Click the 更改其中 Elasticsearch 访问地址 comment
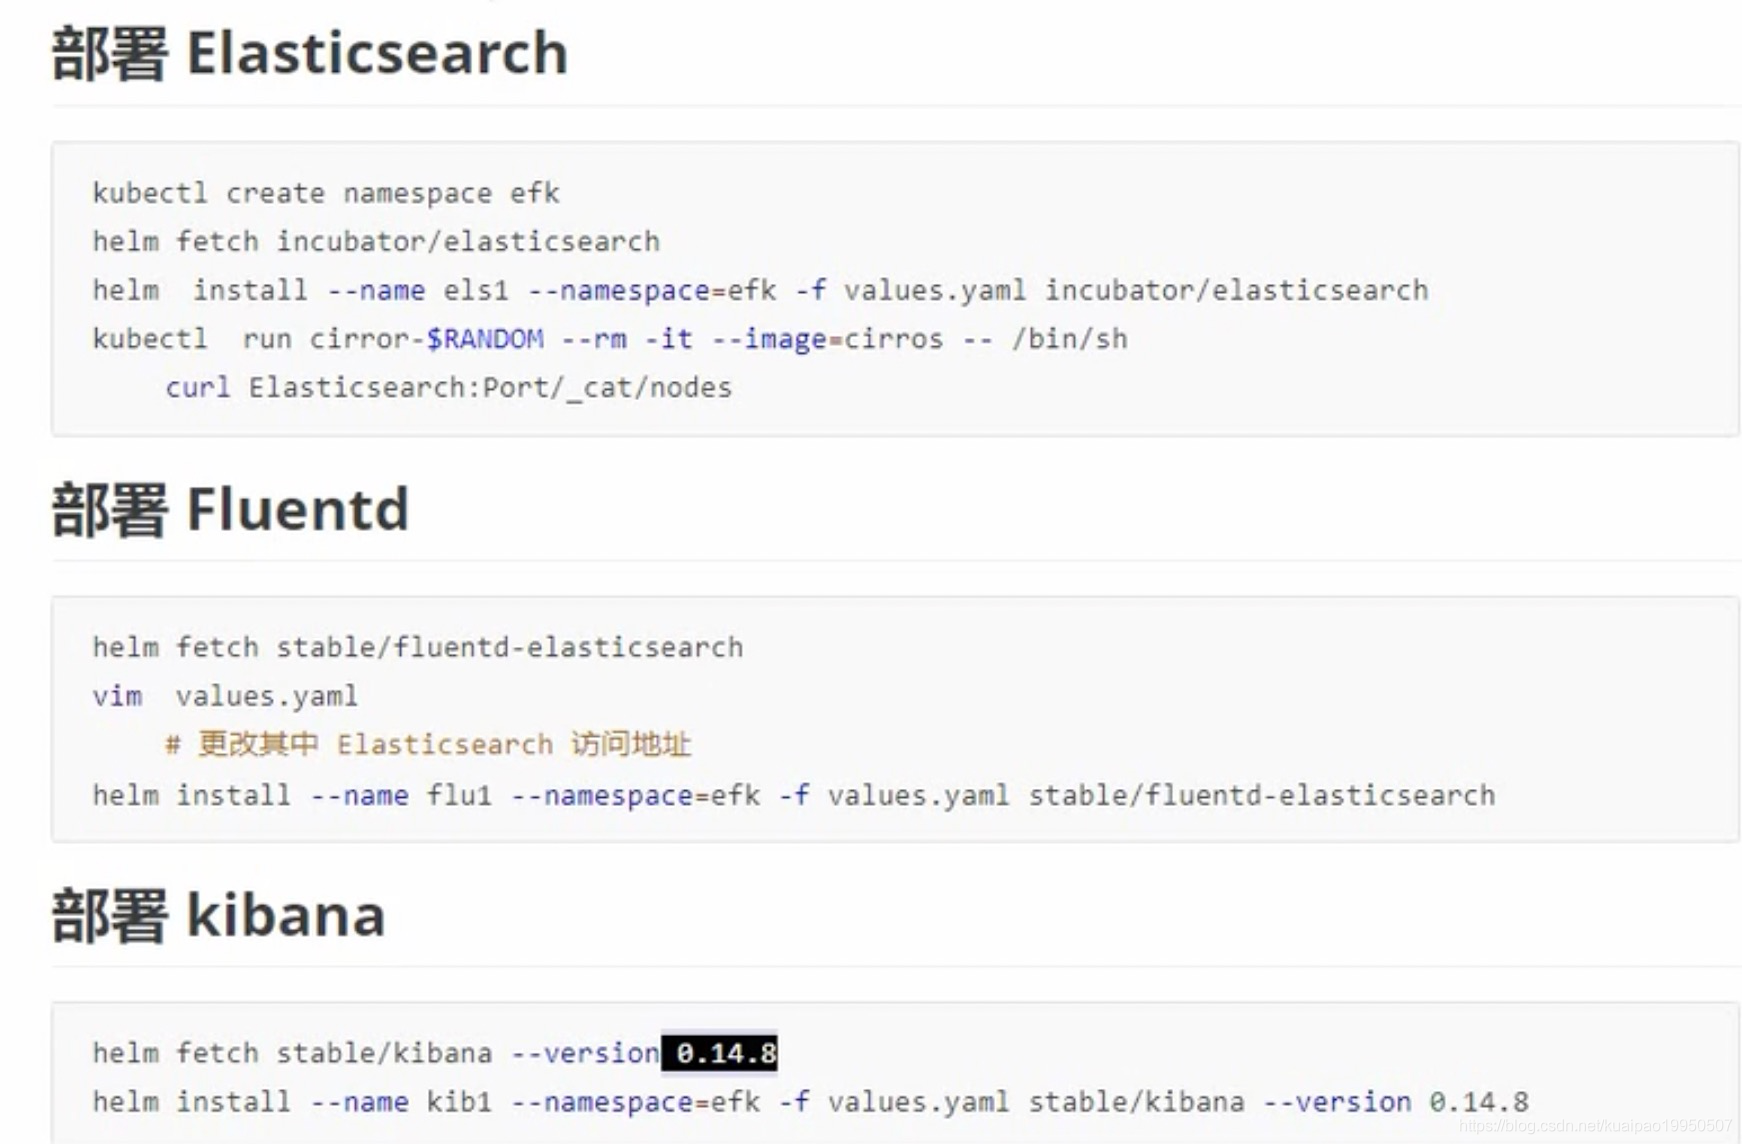 [428, 744]
